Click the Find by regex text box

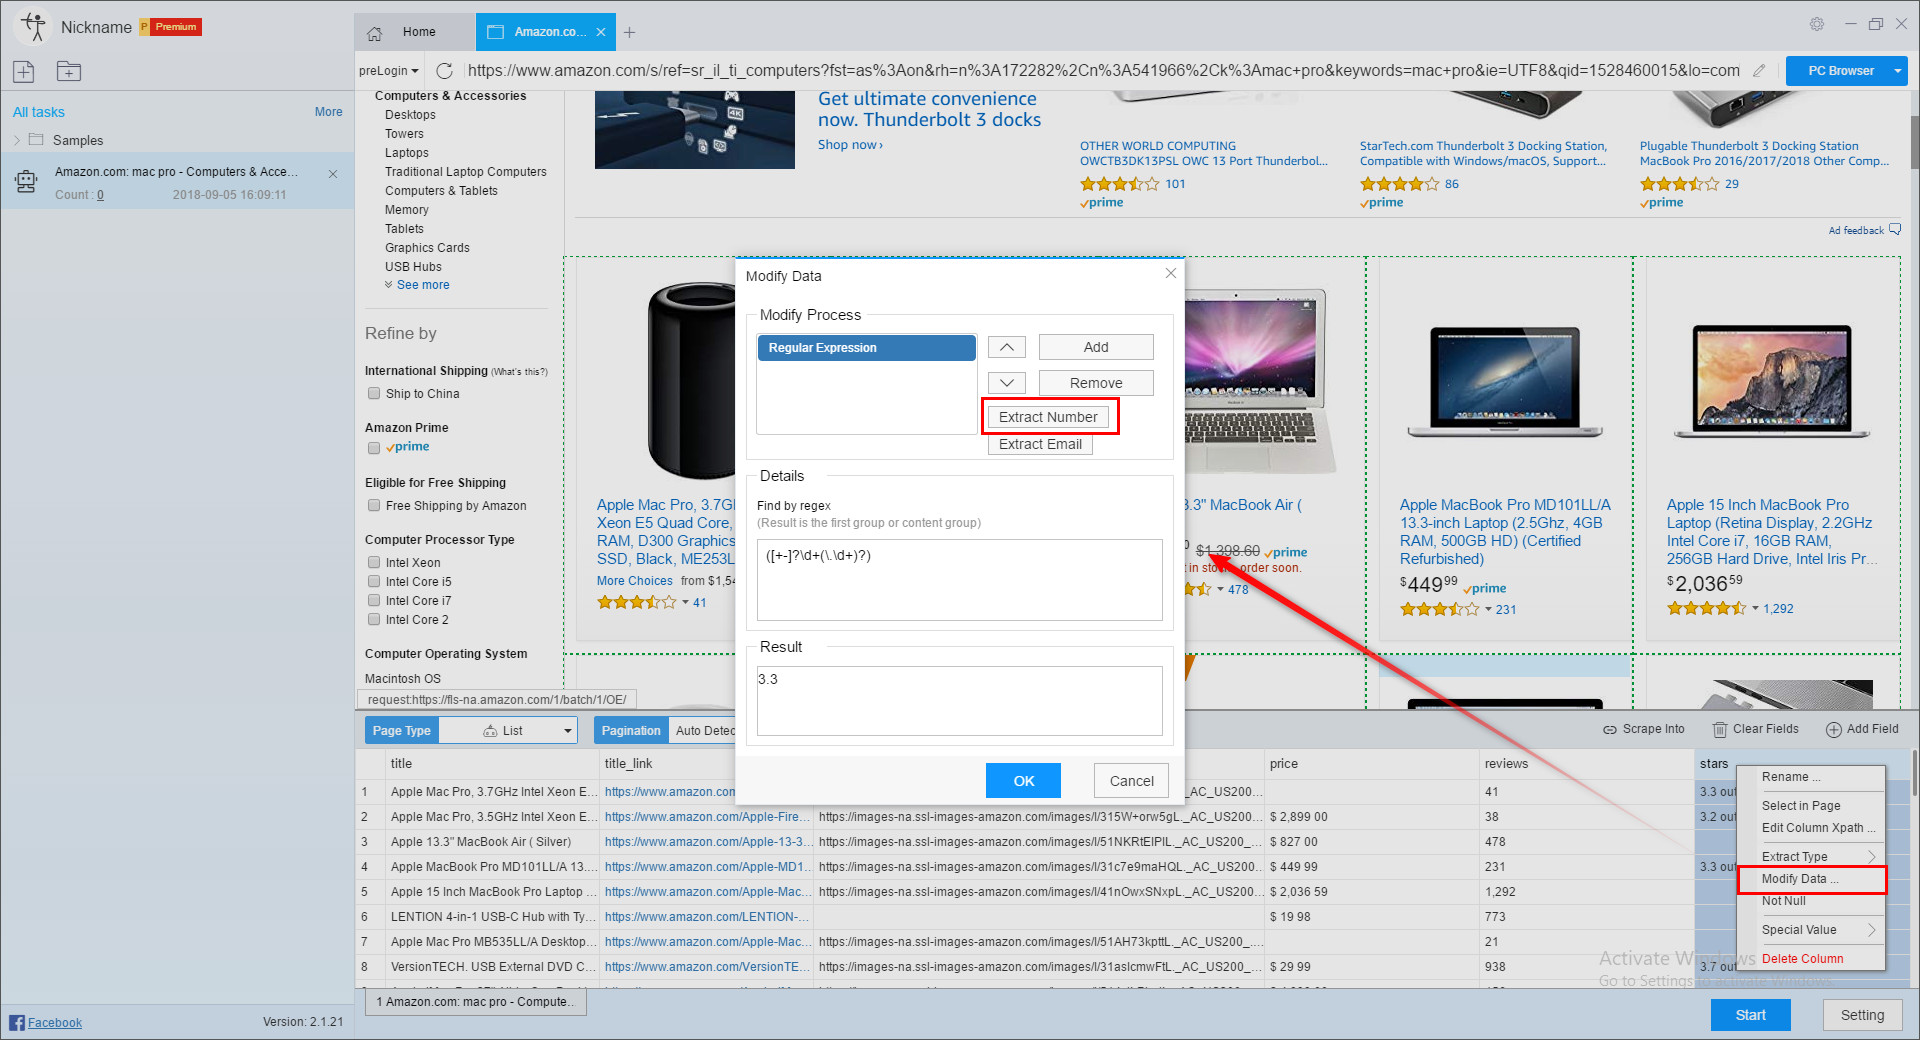(x=960, y=580)
